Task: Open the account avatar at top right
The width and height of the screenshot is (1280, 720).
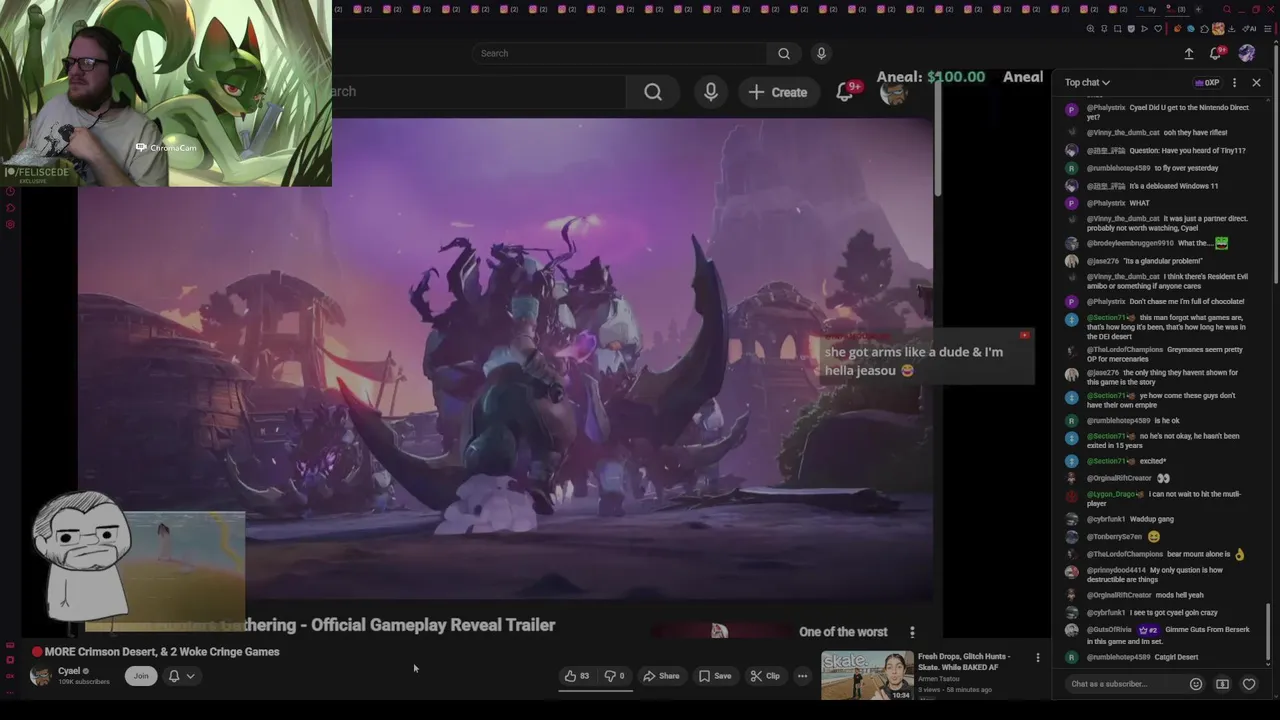Action: click(x=1246, y=53)
